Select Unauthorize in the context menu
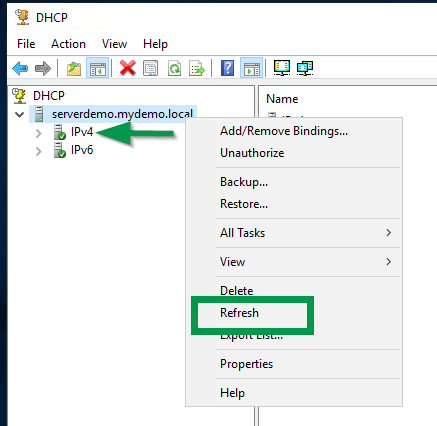 252,153
